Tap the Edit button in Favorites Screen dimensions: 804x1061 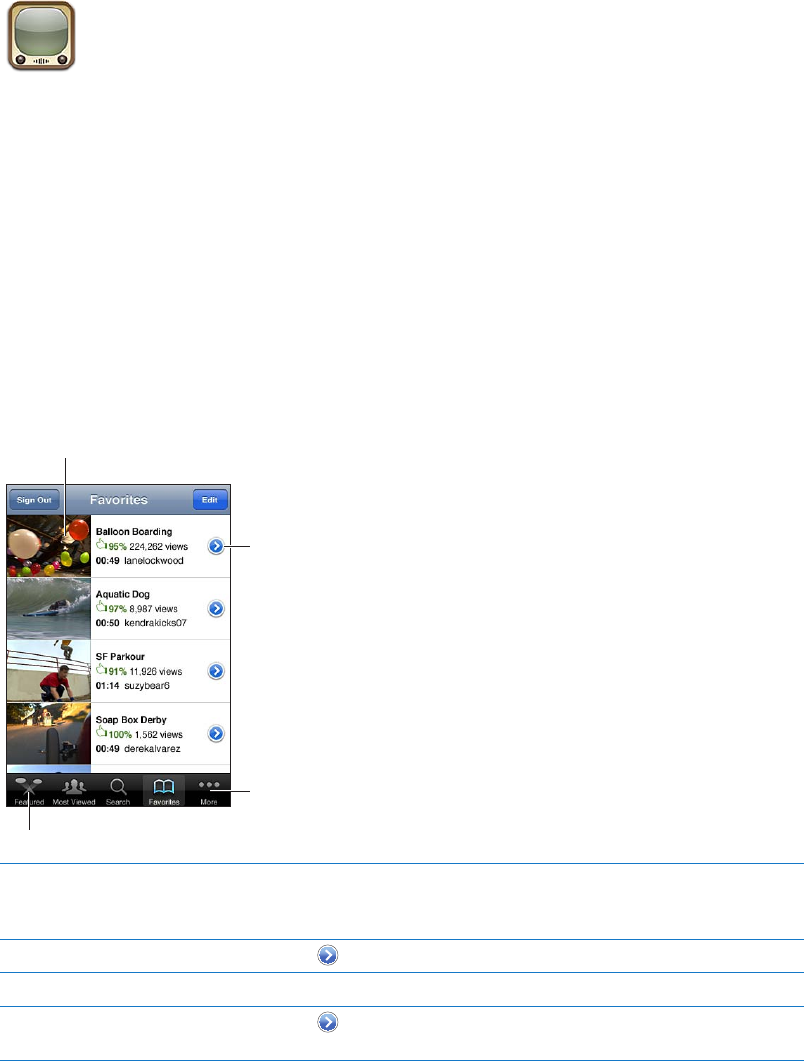click(210, 500)
